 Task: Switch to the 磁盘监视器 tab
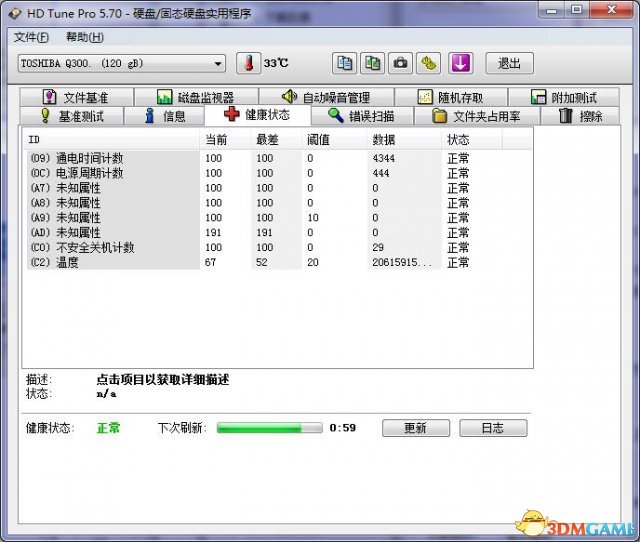[196, 97]
